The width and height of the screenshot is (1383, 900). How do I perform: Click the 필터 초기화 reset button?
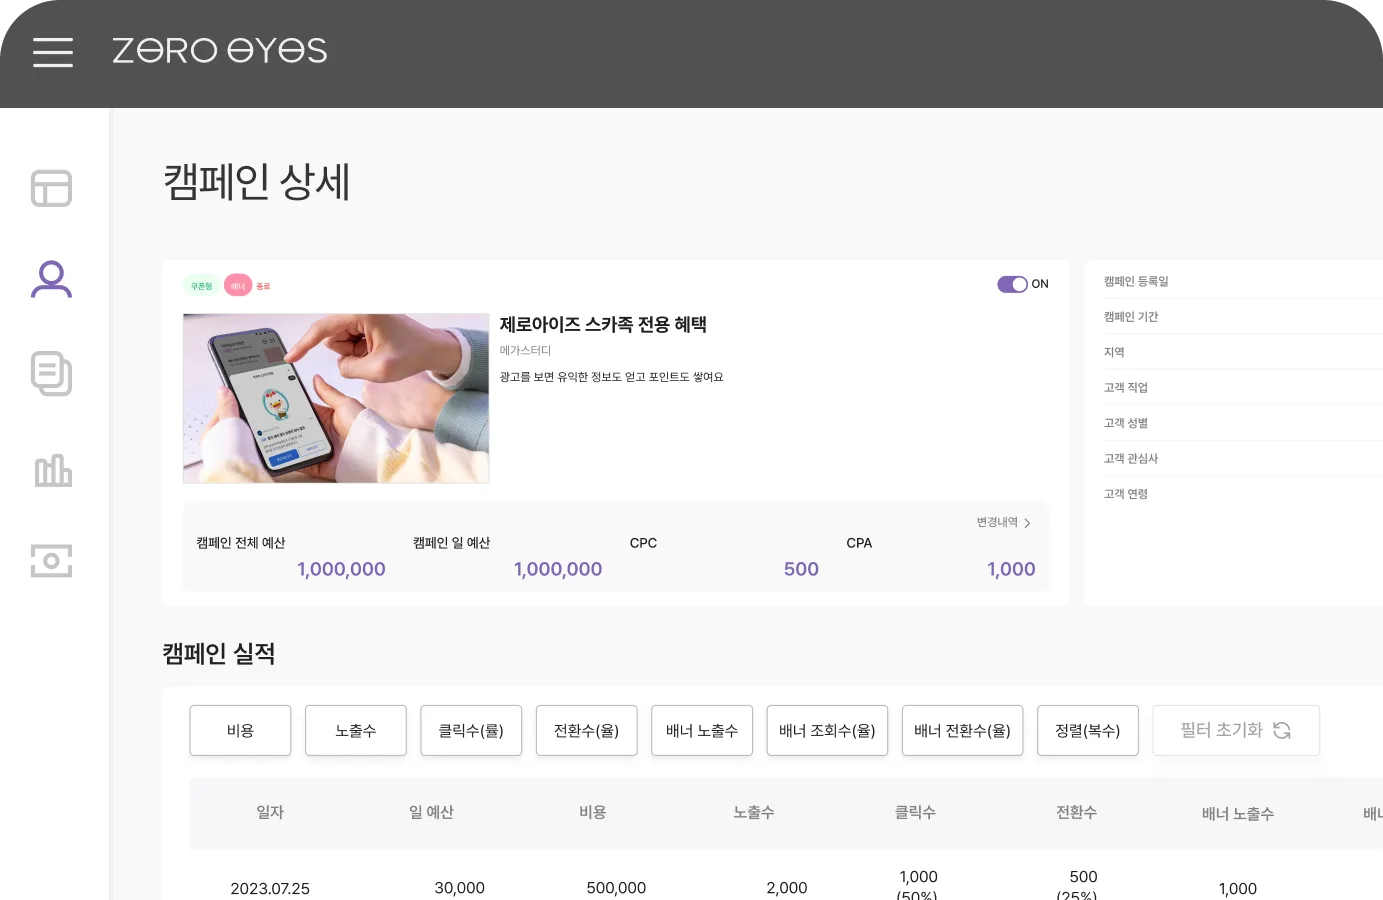click(x=1236, y=731)
